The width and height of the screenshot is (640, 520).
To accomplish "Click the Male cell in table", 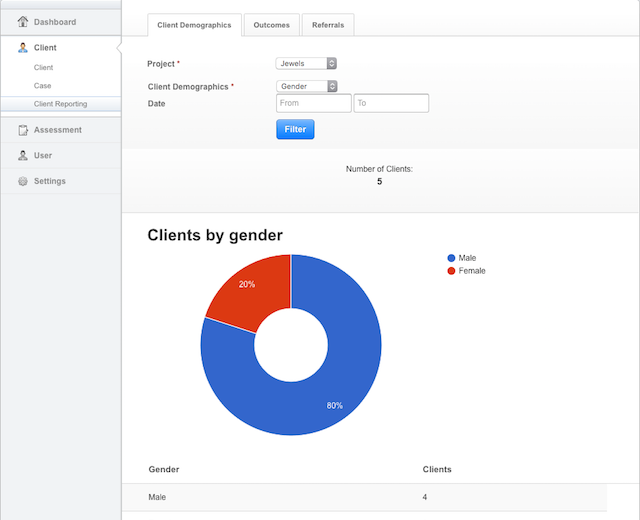I will pos(157,497).
